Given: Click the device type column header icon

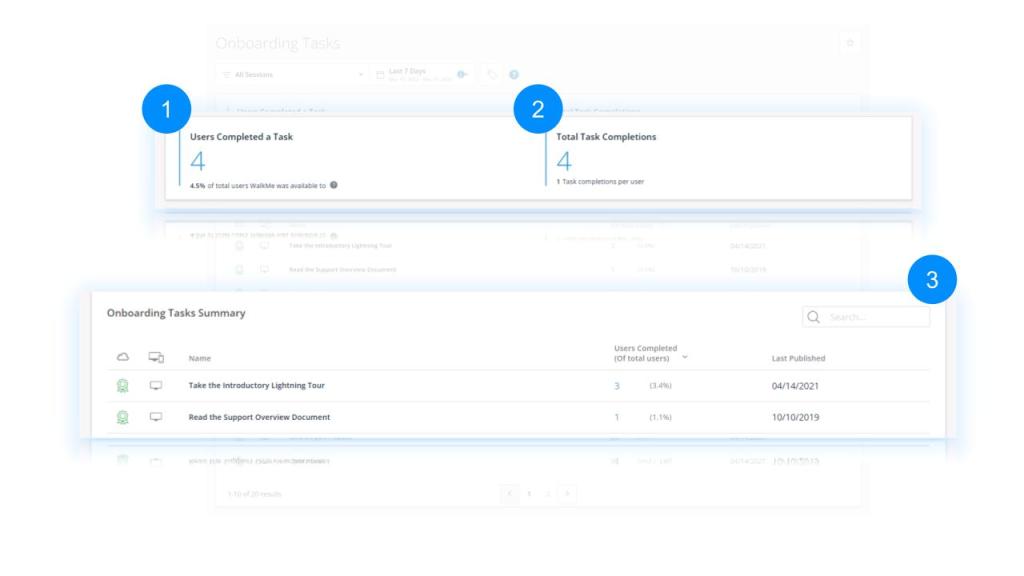Looking at the screenshot, I should (x=156, y=357).
